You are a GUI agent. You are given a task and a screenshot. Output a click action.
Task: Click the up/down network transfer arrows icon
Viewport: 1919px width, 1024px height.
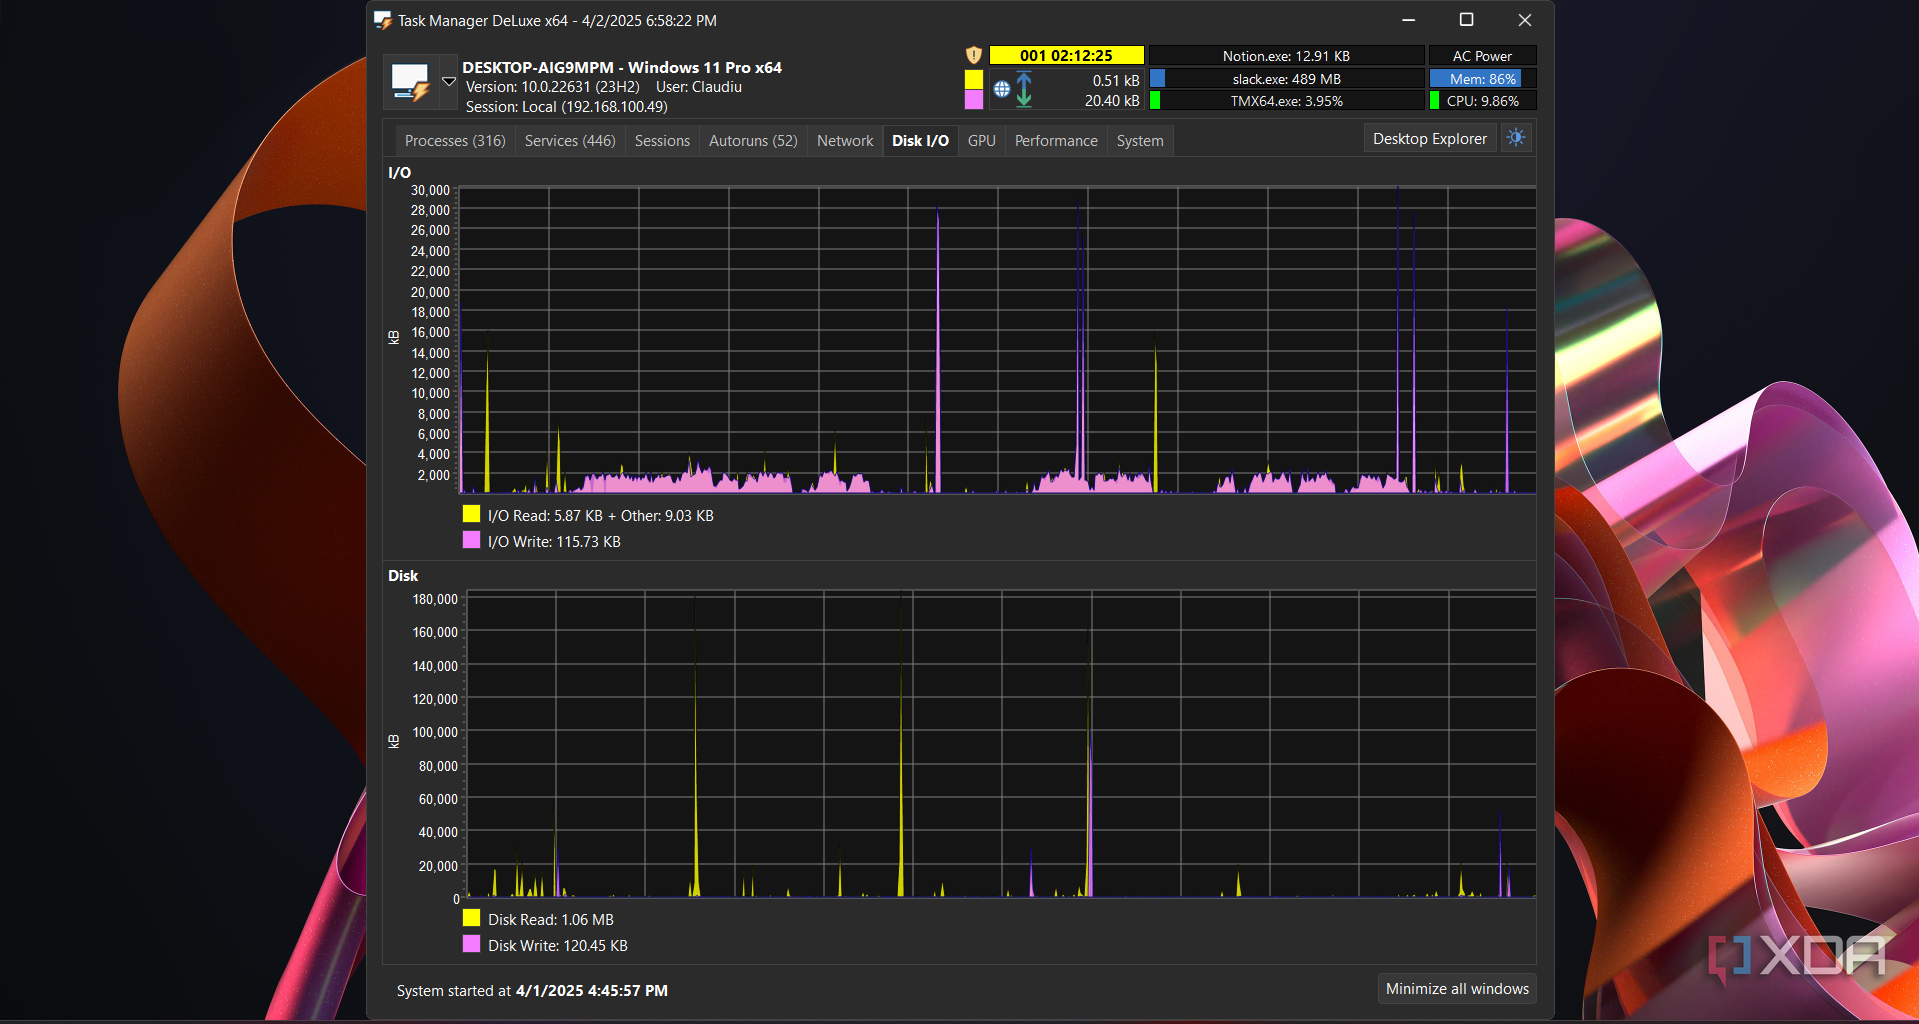tap(1024, 89)
